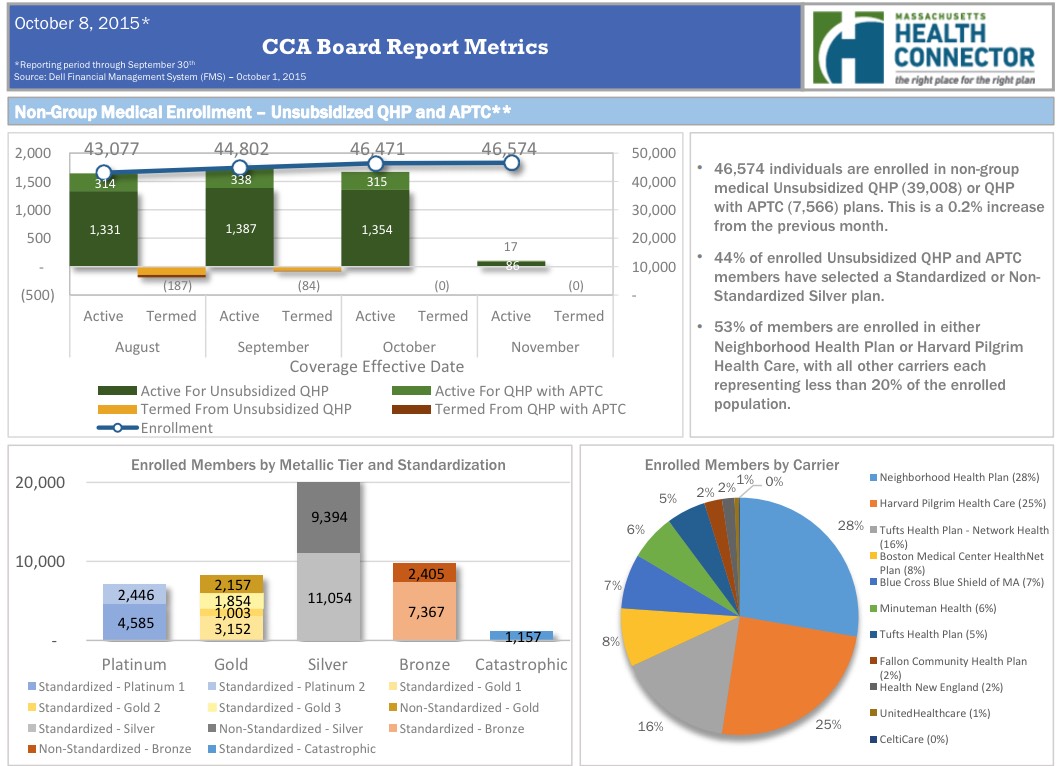The image size is (1057, 766).
Task: Click the gray Tufts Network Health pie slice
Action: [670, 680]
